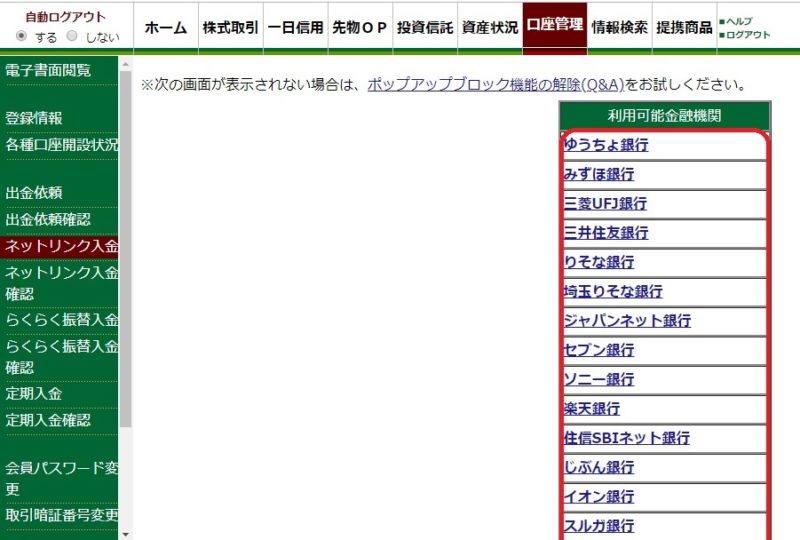The width and height of the screenshot is (800, 540).
Task: Choose じぶん銀行 link
Action: click(x=599, y=467)
